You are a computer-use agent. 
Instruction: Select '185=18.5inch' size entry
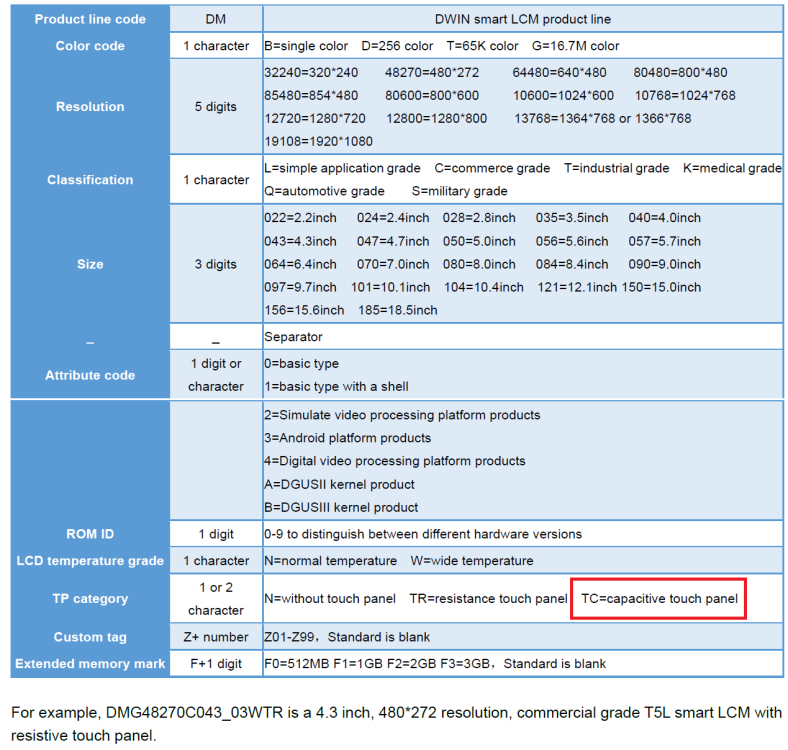(x=398, y=311)
